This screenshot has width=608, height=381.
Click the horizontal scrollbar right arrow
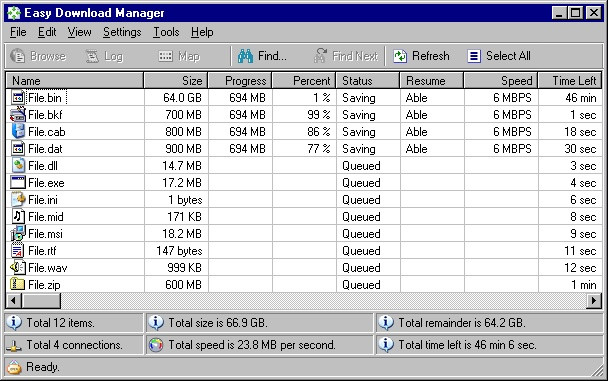click(x=594, y=300)
